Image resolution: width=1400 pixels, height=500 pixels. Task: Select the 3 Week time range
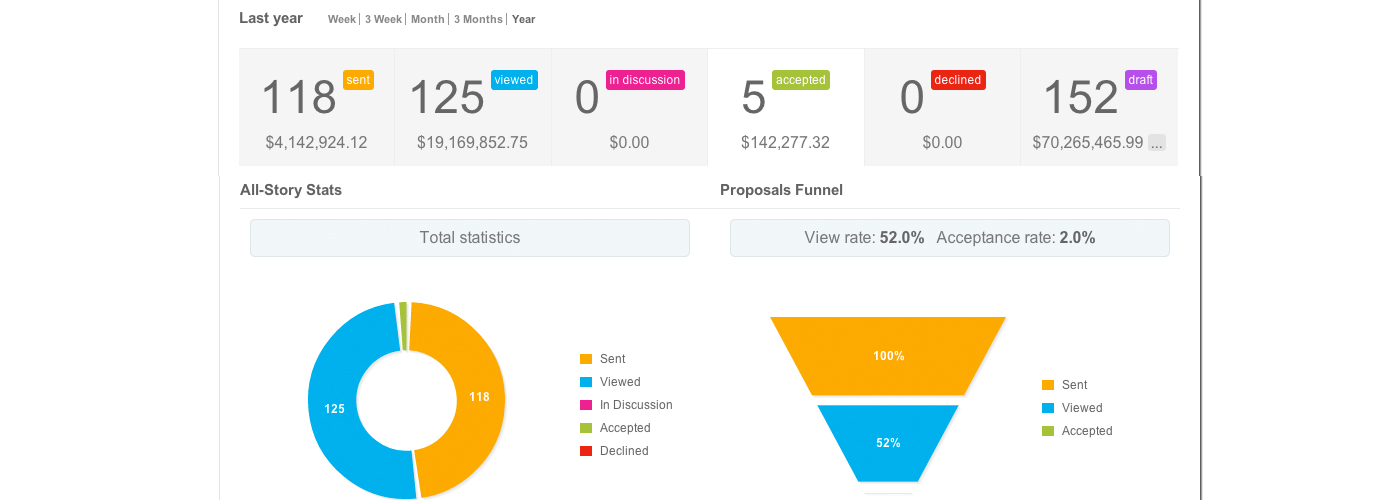pyautogui.click(x=383, y=19)
